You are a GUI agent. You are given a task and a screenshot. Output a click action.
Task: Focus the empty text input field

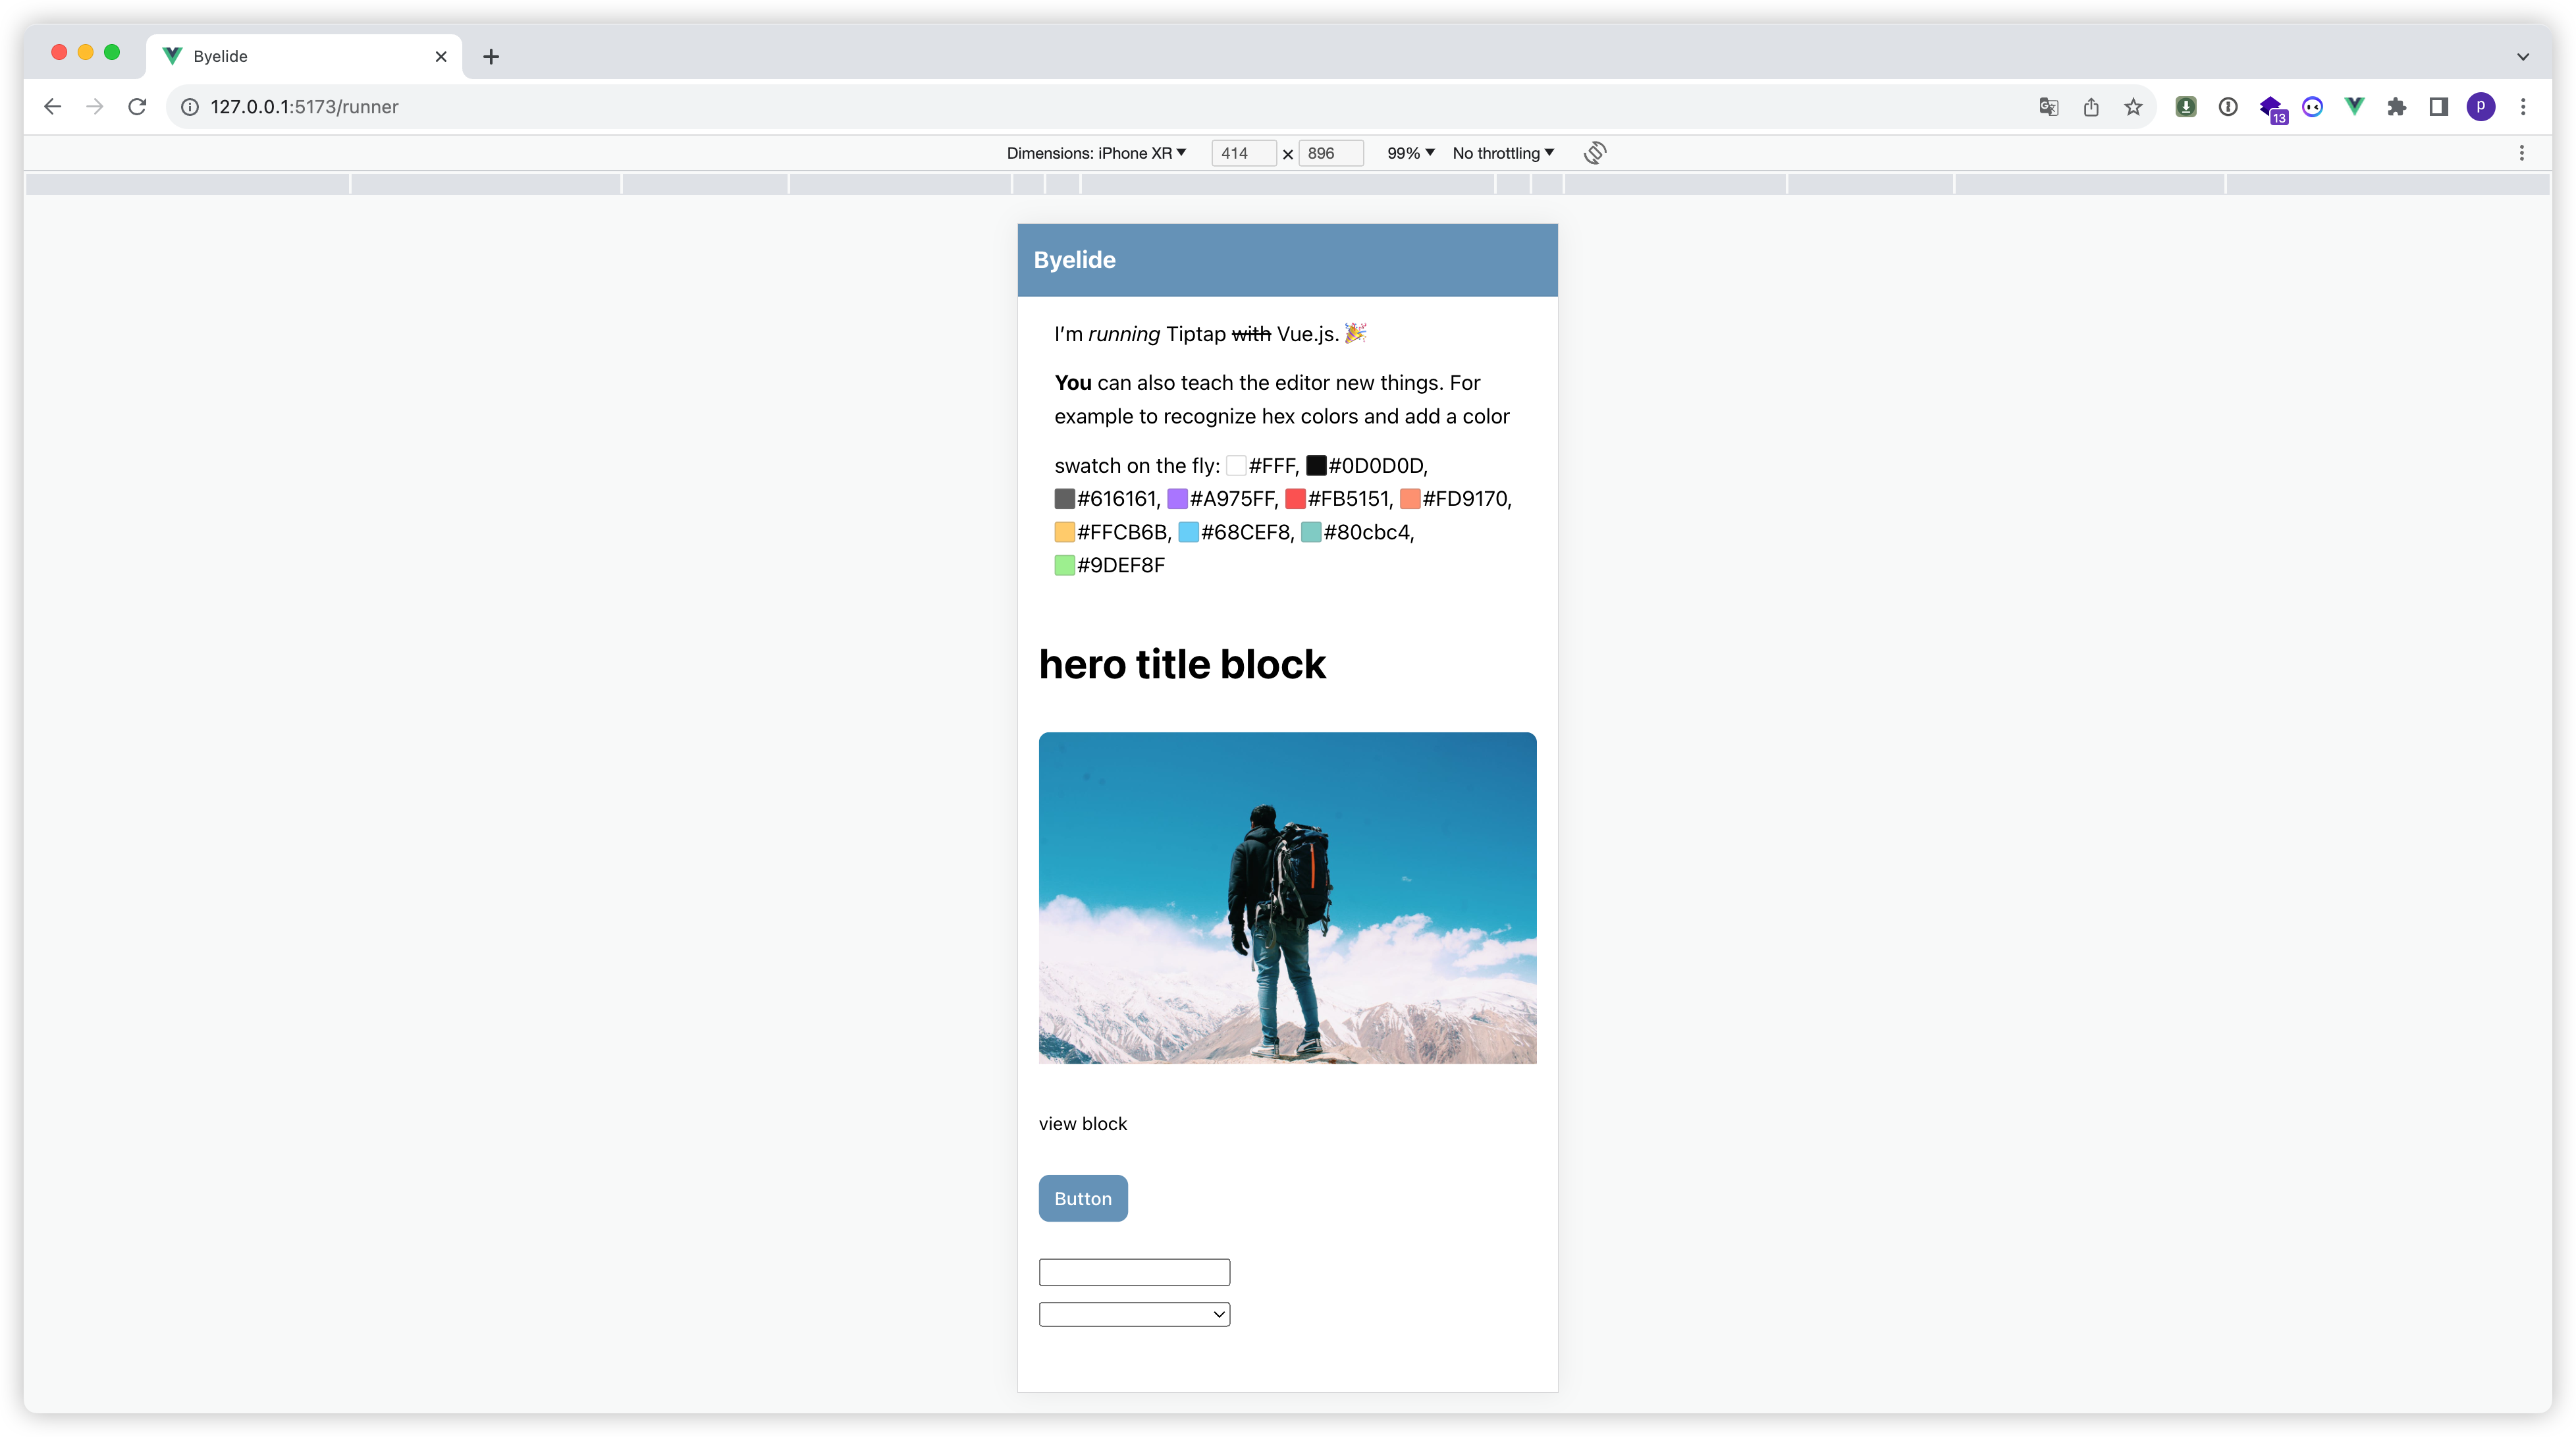tap(1134, 1272)
